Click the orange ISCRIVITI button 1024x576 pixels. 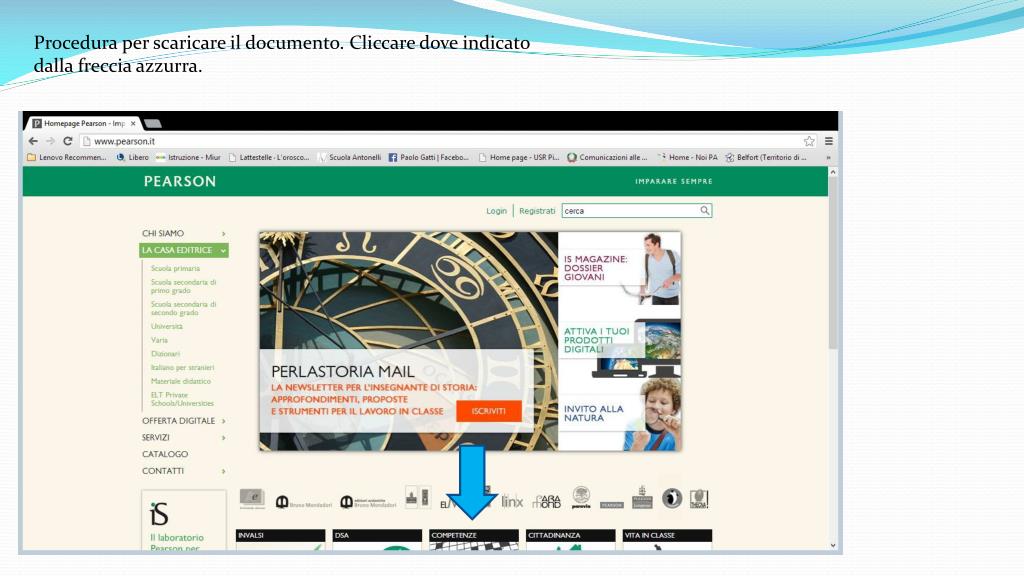point(488,411)
